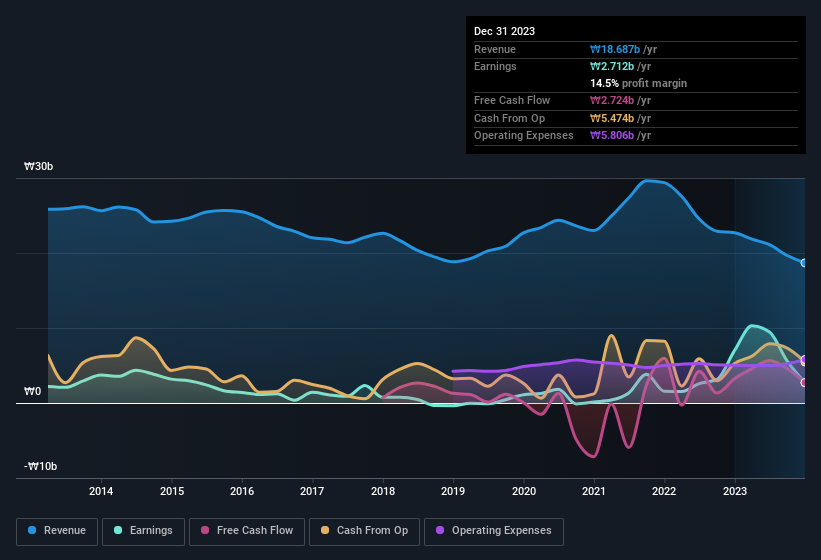Click the ₩30b y-axis label
The width and height of the screenshot is (821, 560).
click(x=41, y=167)
